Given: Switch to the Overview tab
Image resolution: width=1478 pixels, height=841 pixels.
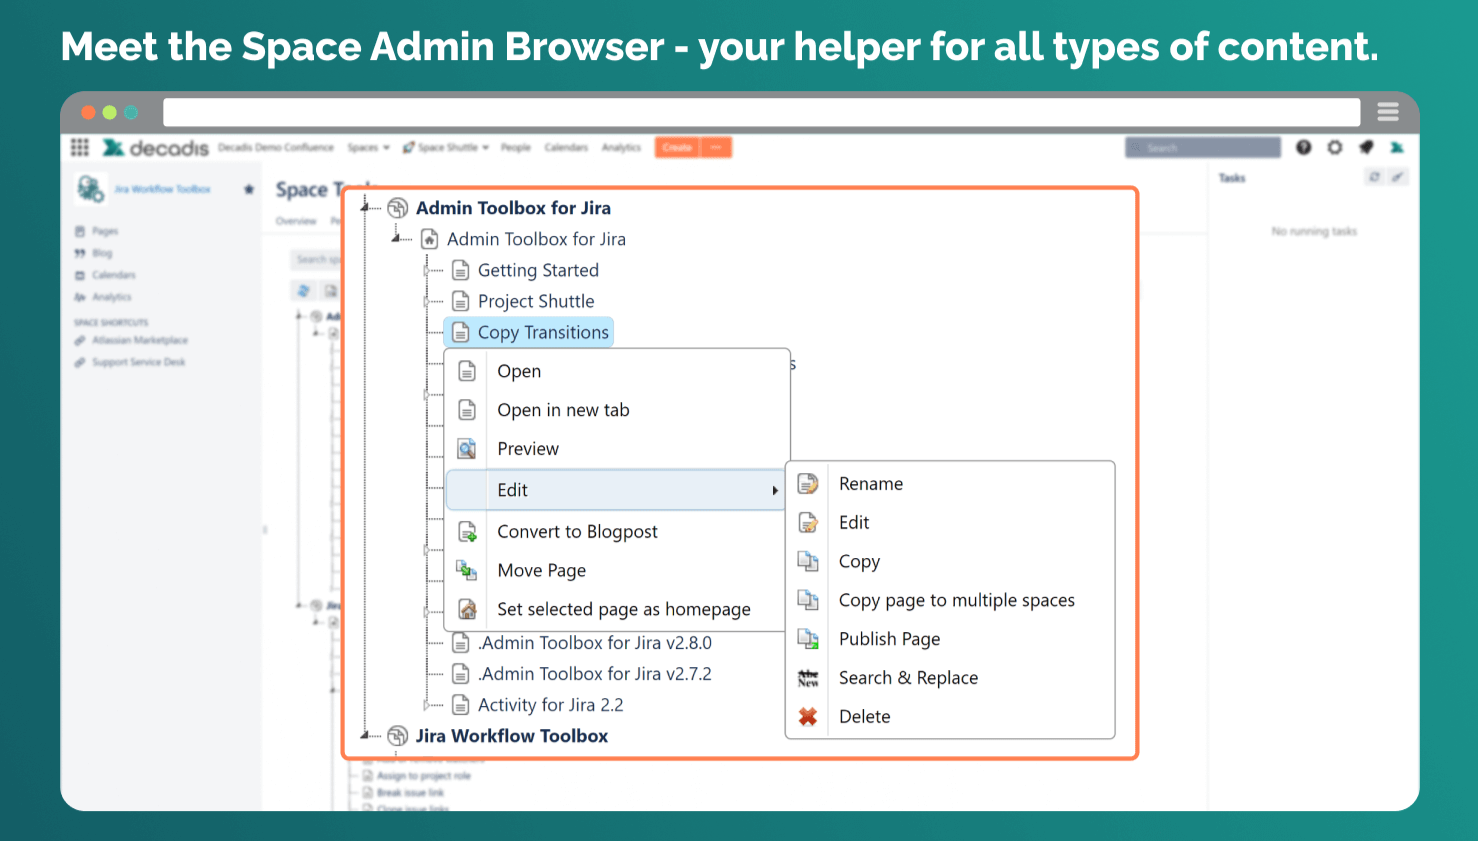Looking at the screenshot, I should pyautogui.click(x=296, y=221).
